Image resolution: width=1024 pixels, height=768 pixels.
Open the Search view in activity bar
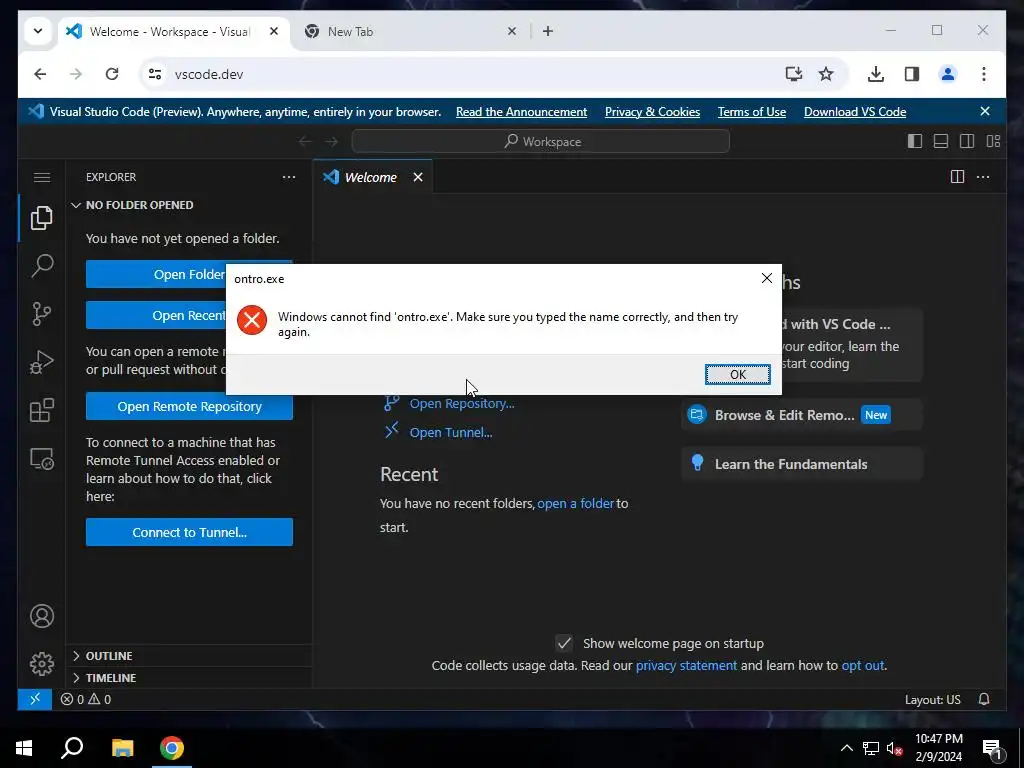pyautogui.click(x=42, y=265)
